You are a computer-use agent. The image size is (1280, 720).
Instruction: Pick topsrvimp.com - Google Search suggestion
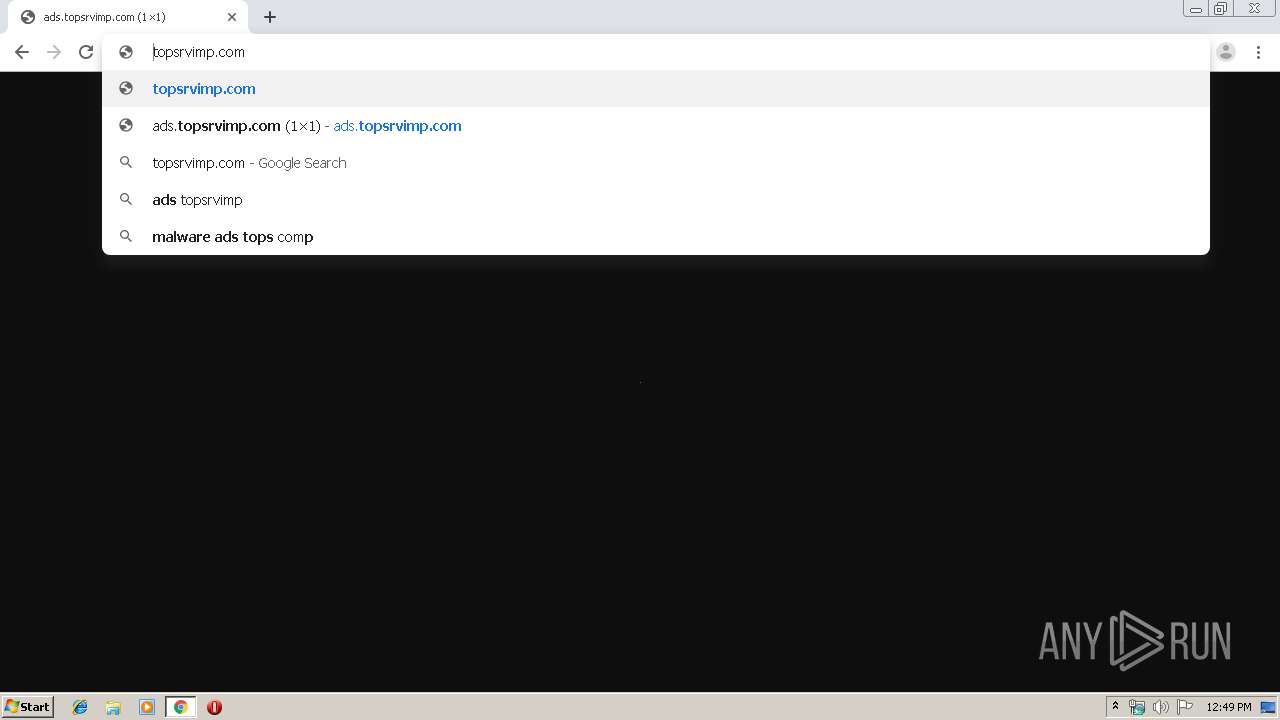click(656, 162)
